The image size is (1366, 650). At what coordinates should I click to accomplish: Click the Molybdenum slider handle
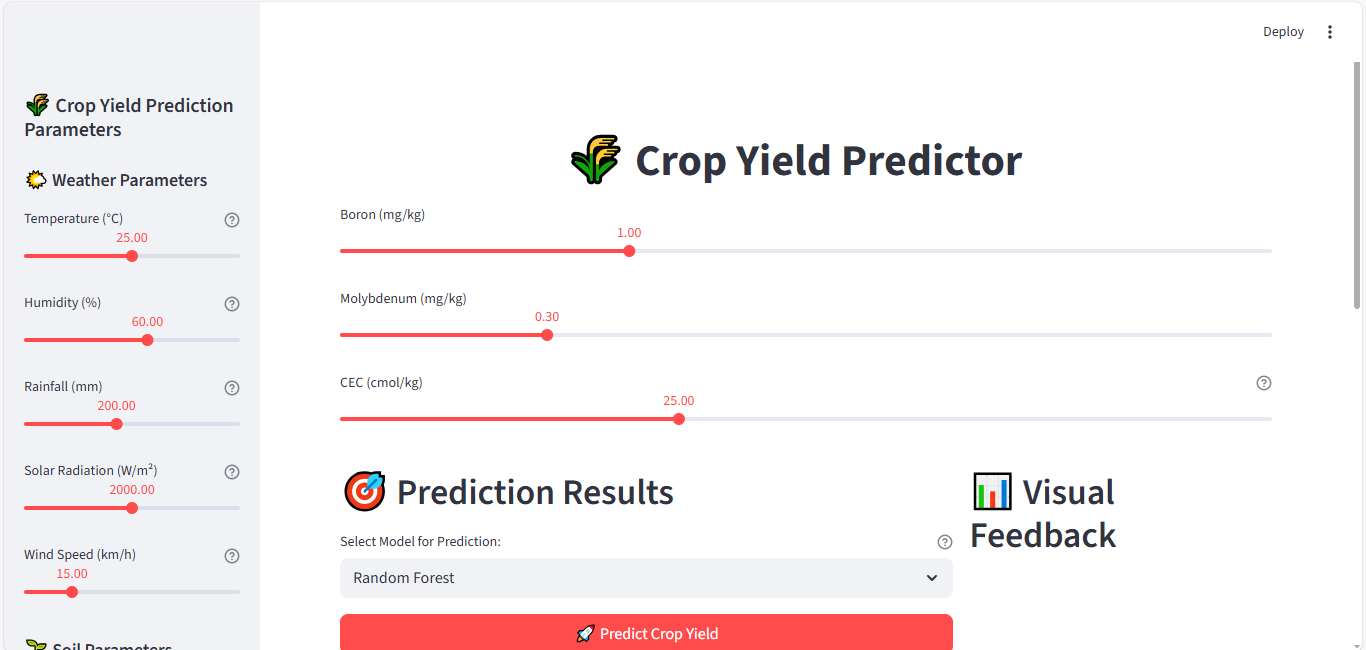[547, 335]
